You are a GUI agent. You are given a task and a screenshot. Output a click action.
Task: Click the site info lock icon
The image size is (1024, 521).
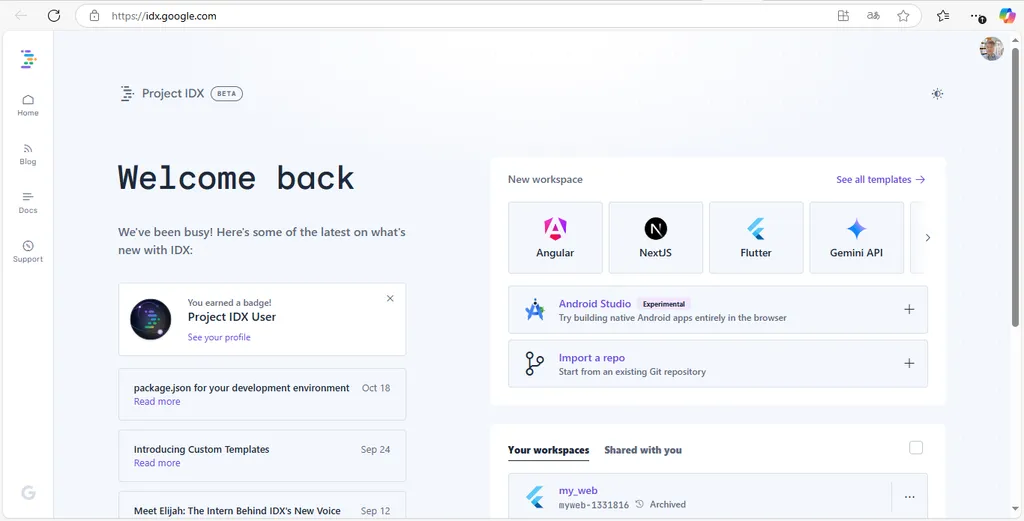[94, 16]
